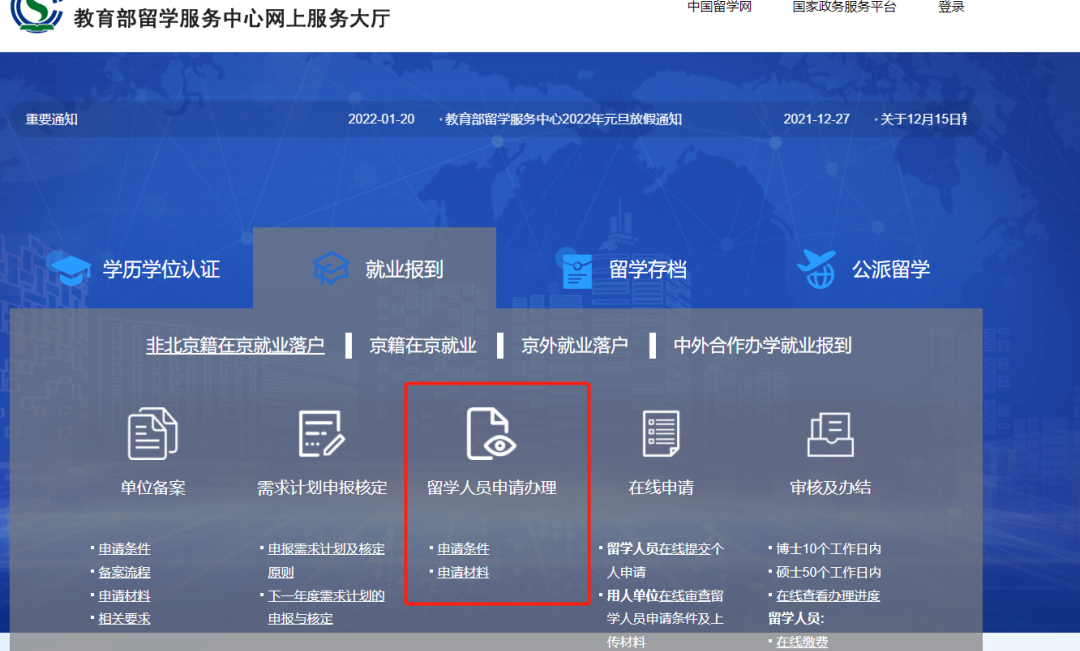The image size is (1080, 651).
Task: Click the 审核及办结 inbox icon
Action: [831, 435]
